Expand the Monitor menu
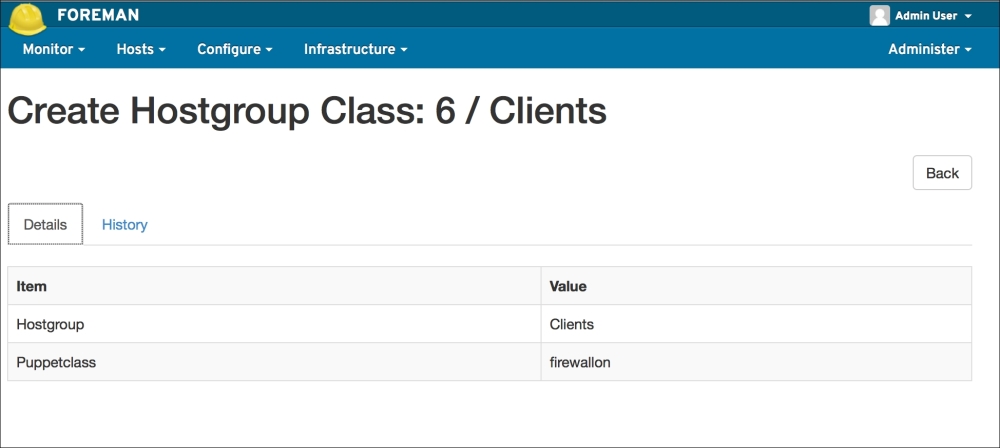1000x448 pixels. pyautogui.click(x=53, y=49)
